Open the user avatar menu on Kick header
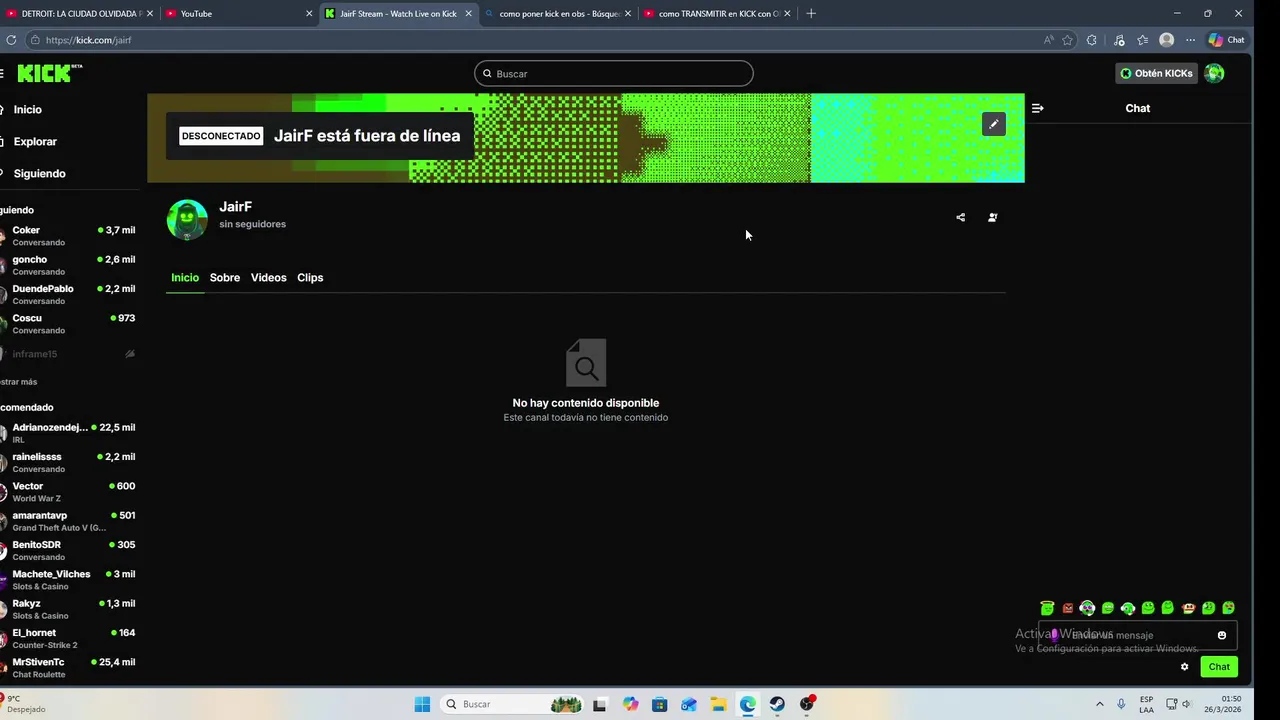This screenshot has height=720, width=1280. point(1214,73)
